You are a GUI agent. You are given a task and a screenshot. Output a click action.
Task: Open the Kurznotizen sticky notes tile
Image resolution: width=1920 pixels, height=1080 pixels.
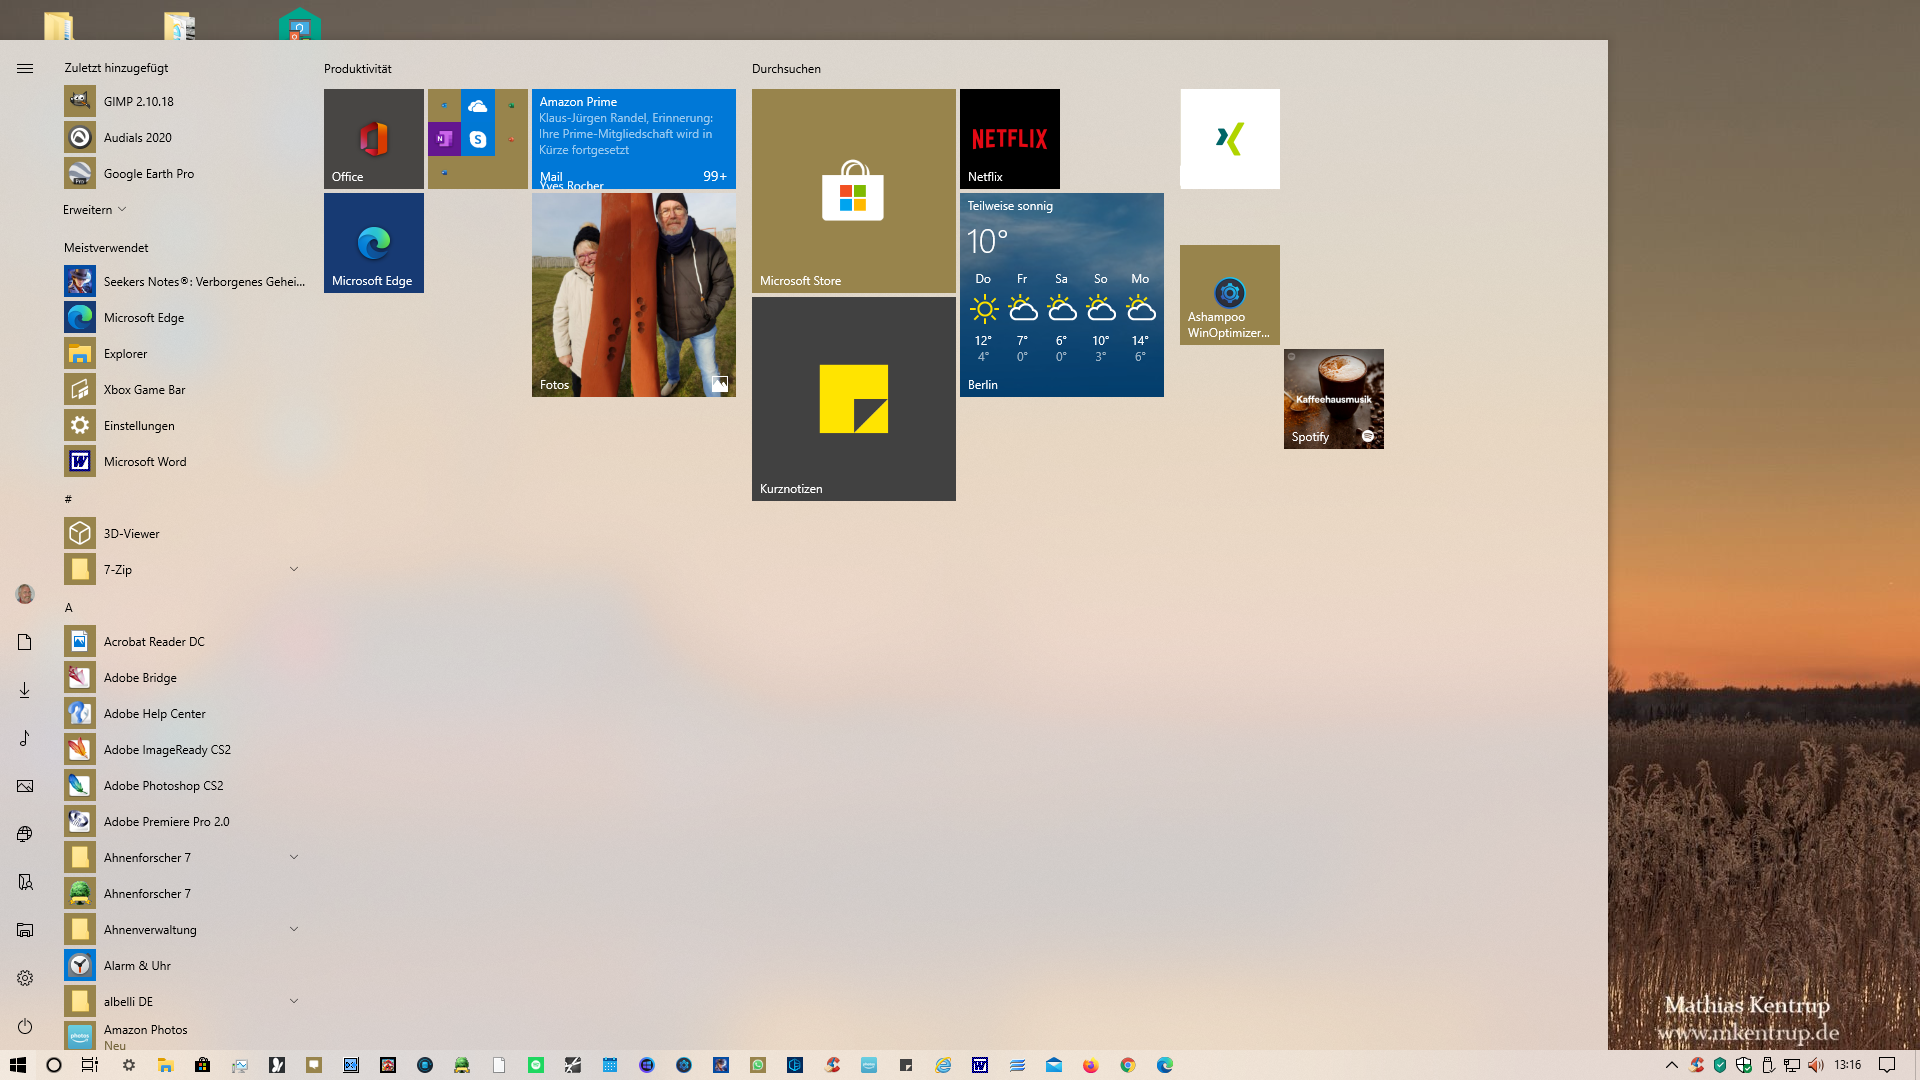click(x=854, y=399)
